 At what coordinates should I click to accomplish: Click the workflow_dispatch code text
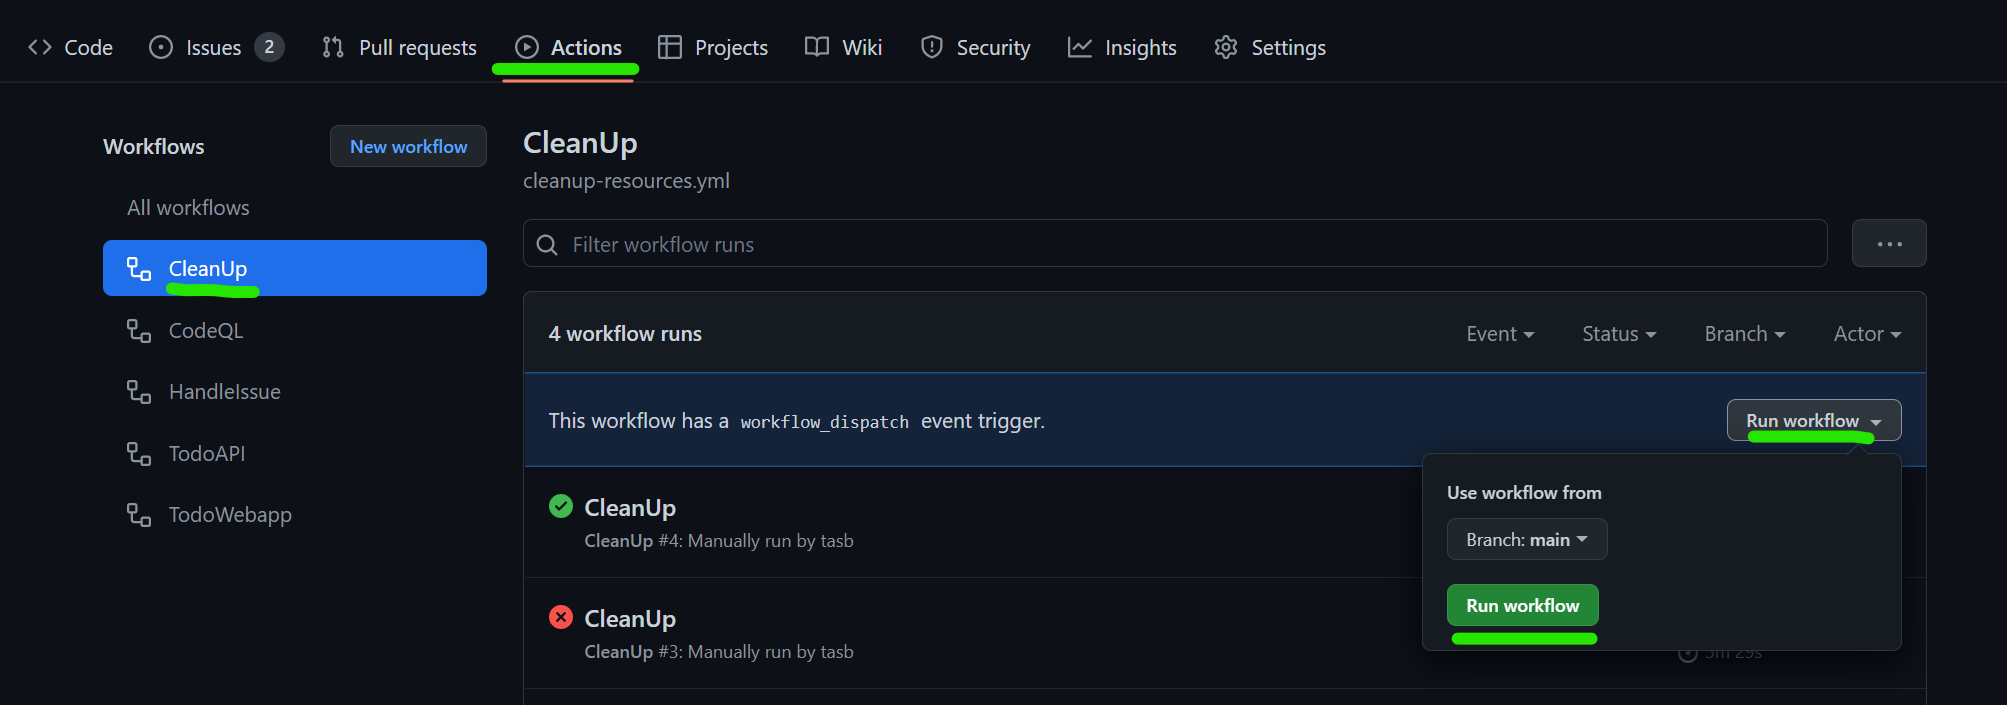point(824,422)
